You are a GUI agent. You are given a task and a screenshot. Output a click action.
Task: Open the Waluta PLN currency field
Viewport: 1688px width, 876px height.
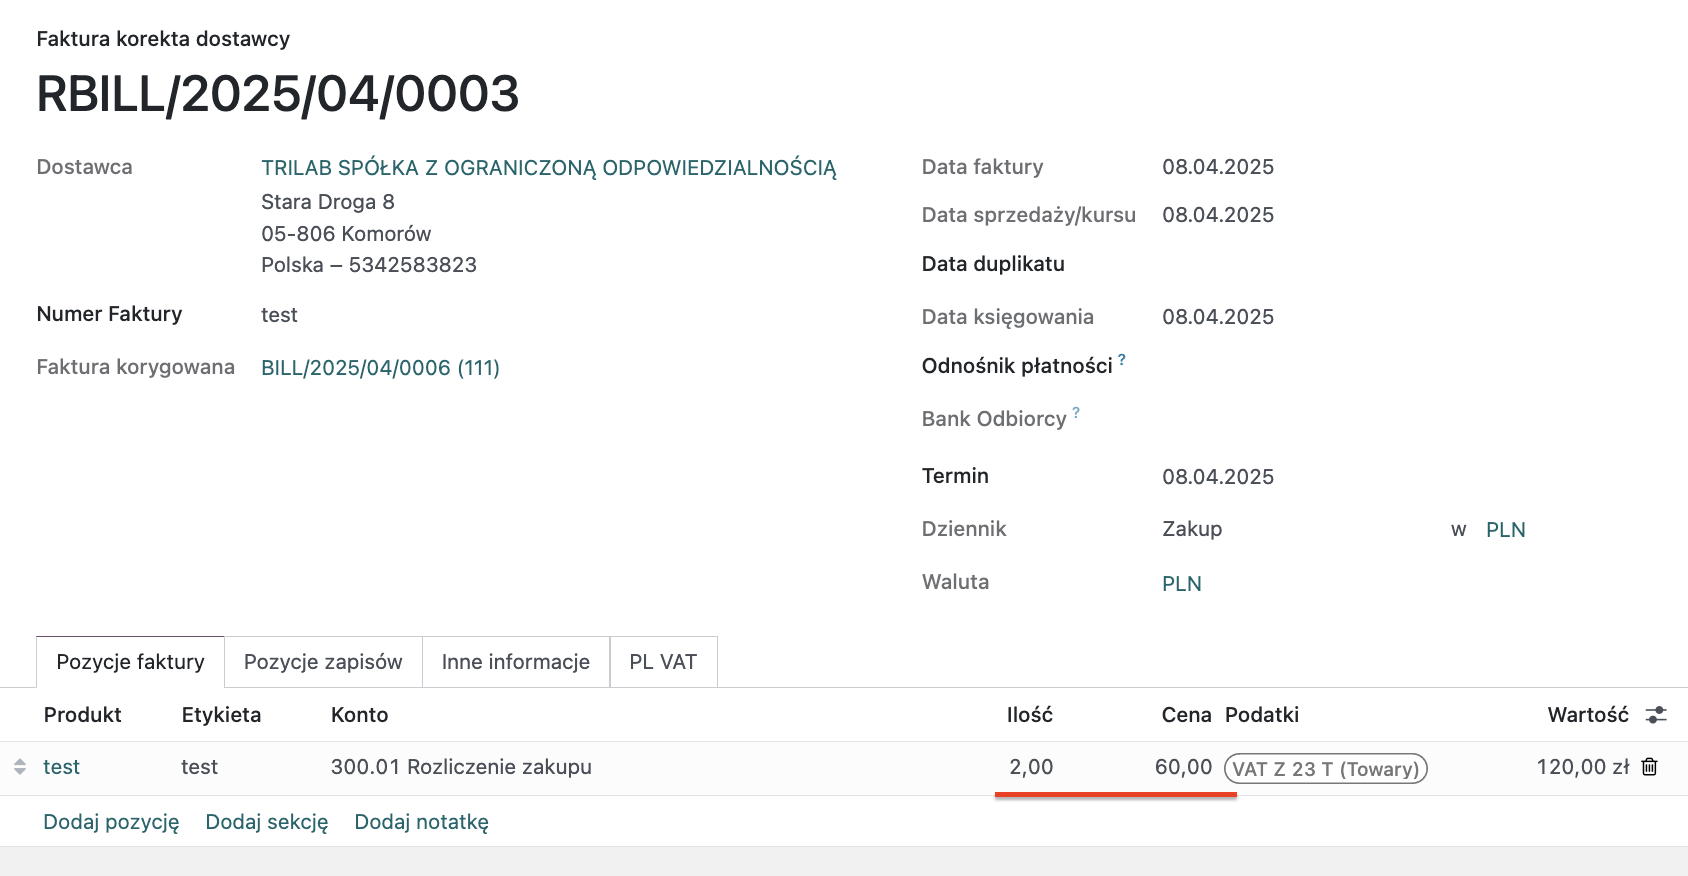(x=1181, y=584)
